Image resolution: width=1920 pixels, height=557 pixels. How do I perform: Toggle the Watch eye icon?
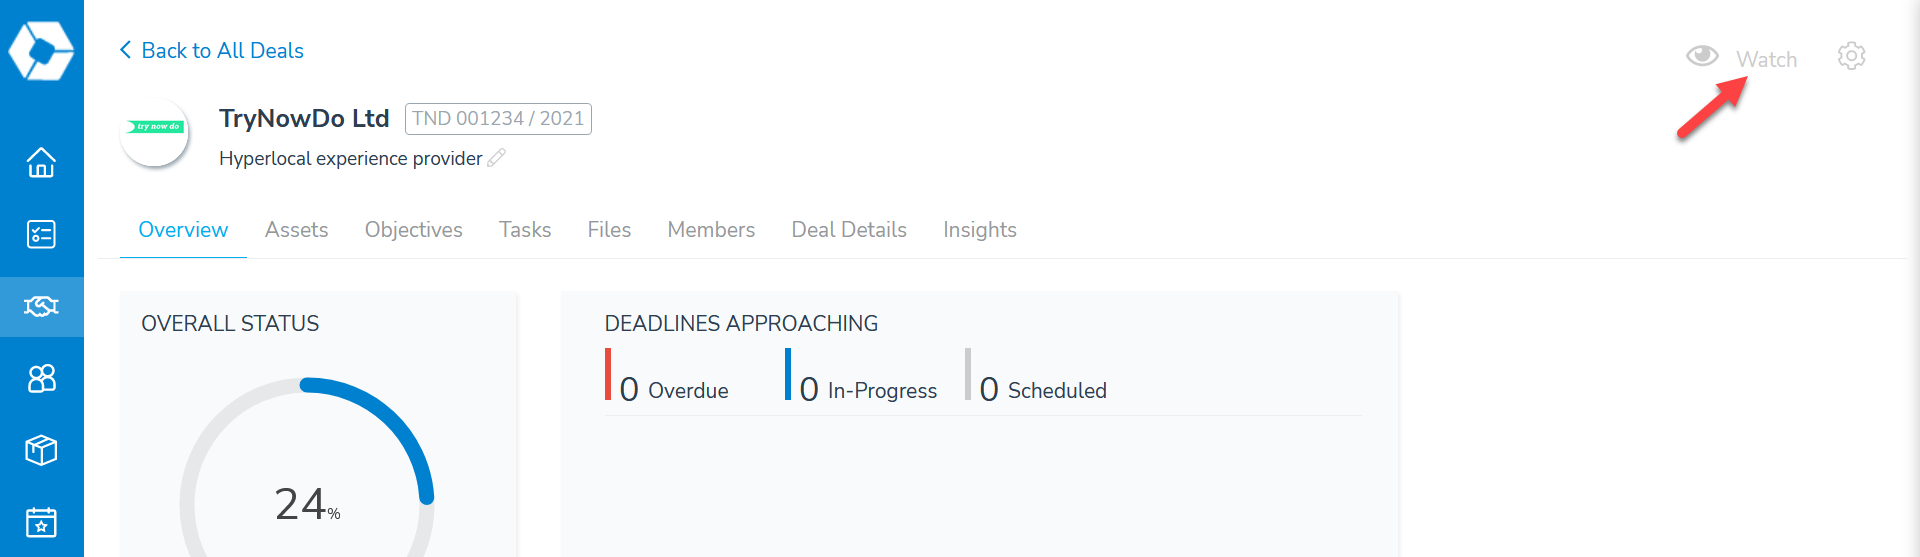tap(1702, 56)
